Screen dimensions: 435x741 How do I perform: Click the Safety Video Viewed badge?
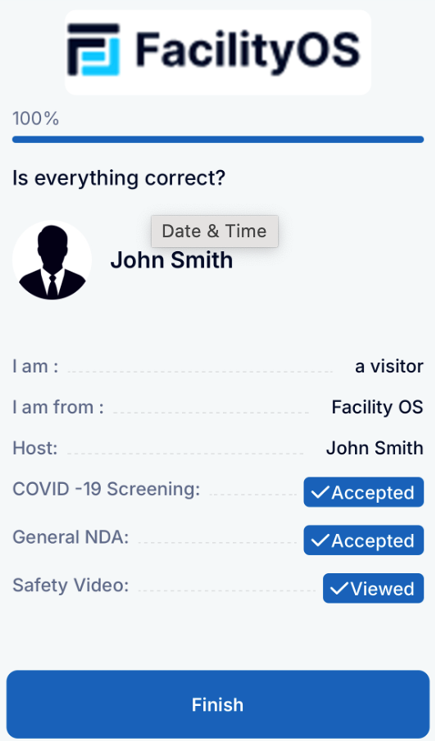point(373,588)
